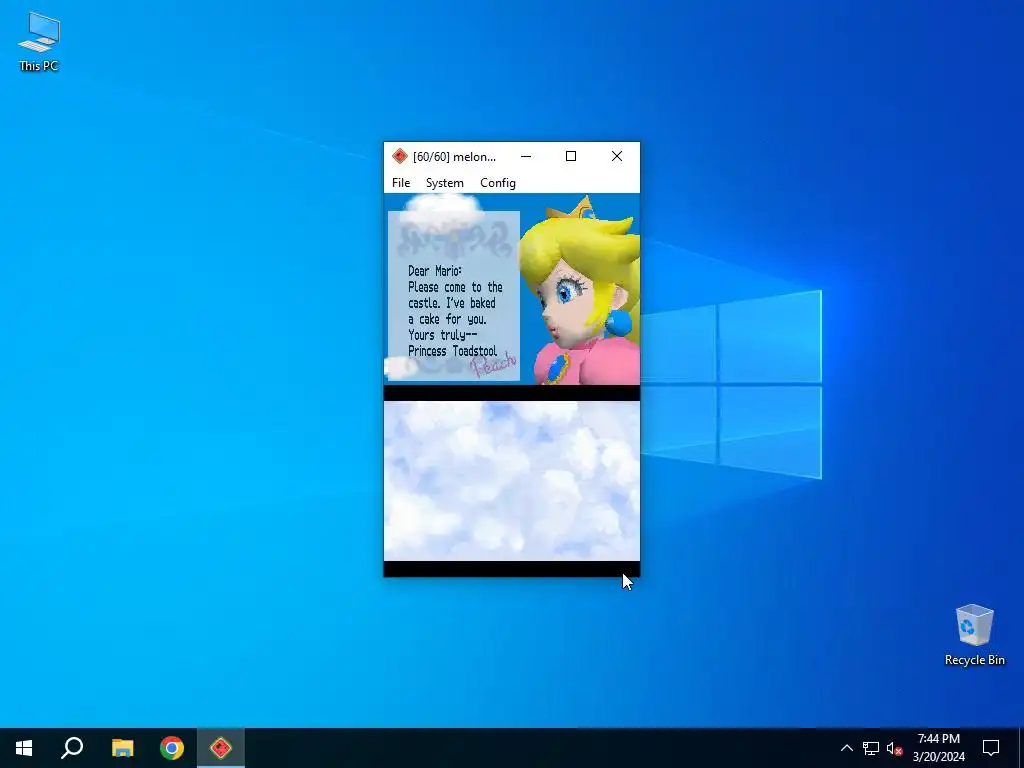Screen dimensions: 1024x768
Task: Close the melonDS emulator window
Action: [616, 157]
